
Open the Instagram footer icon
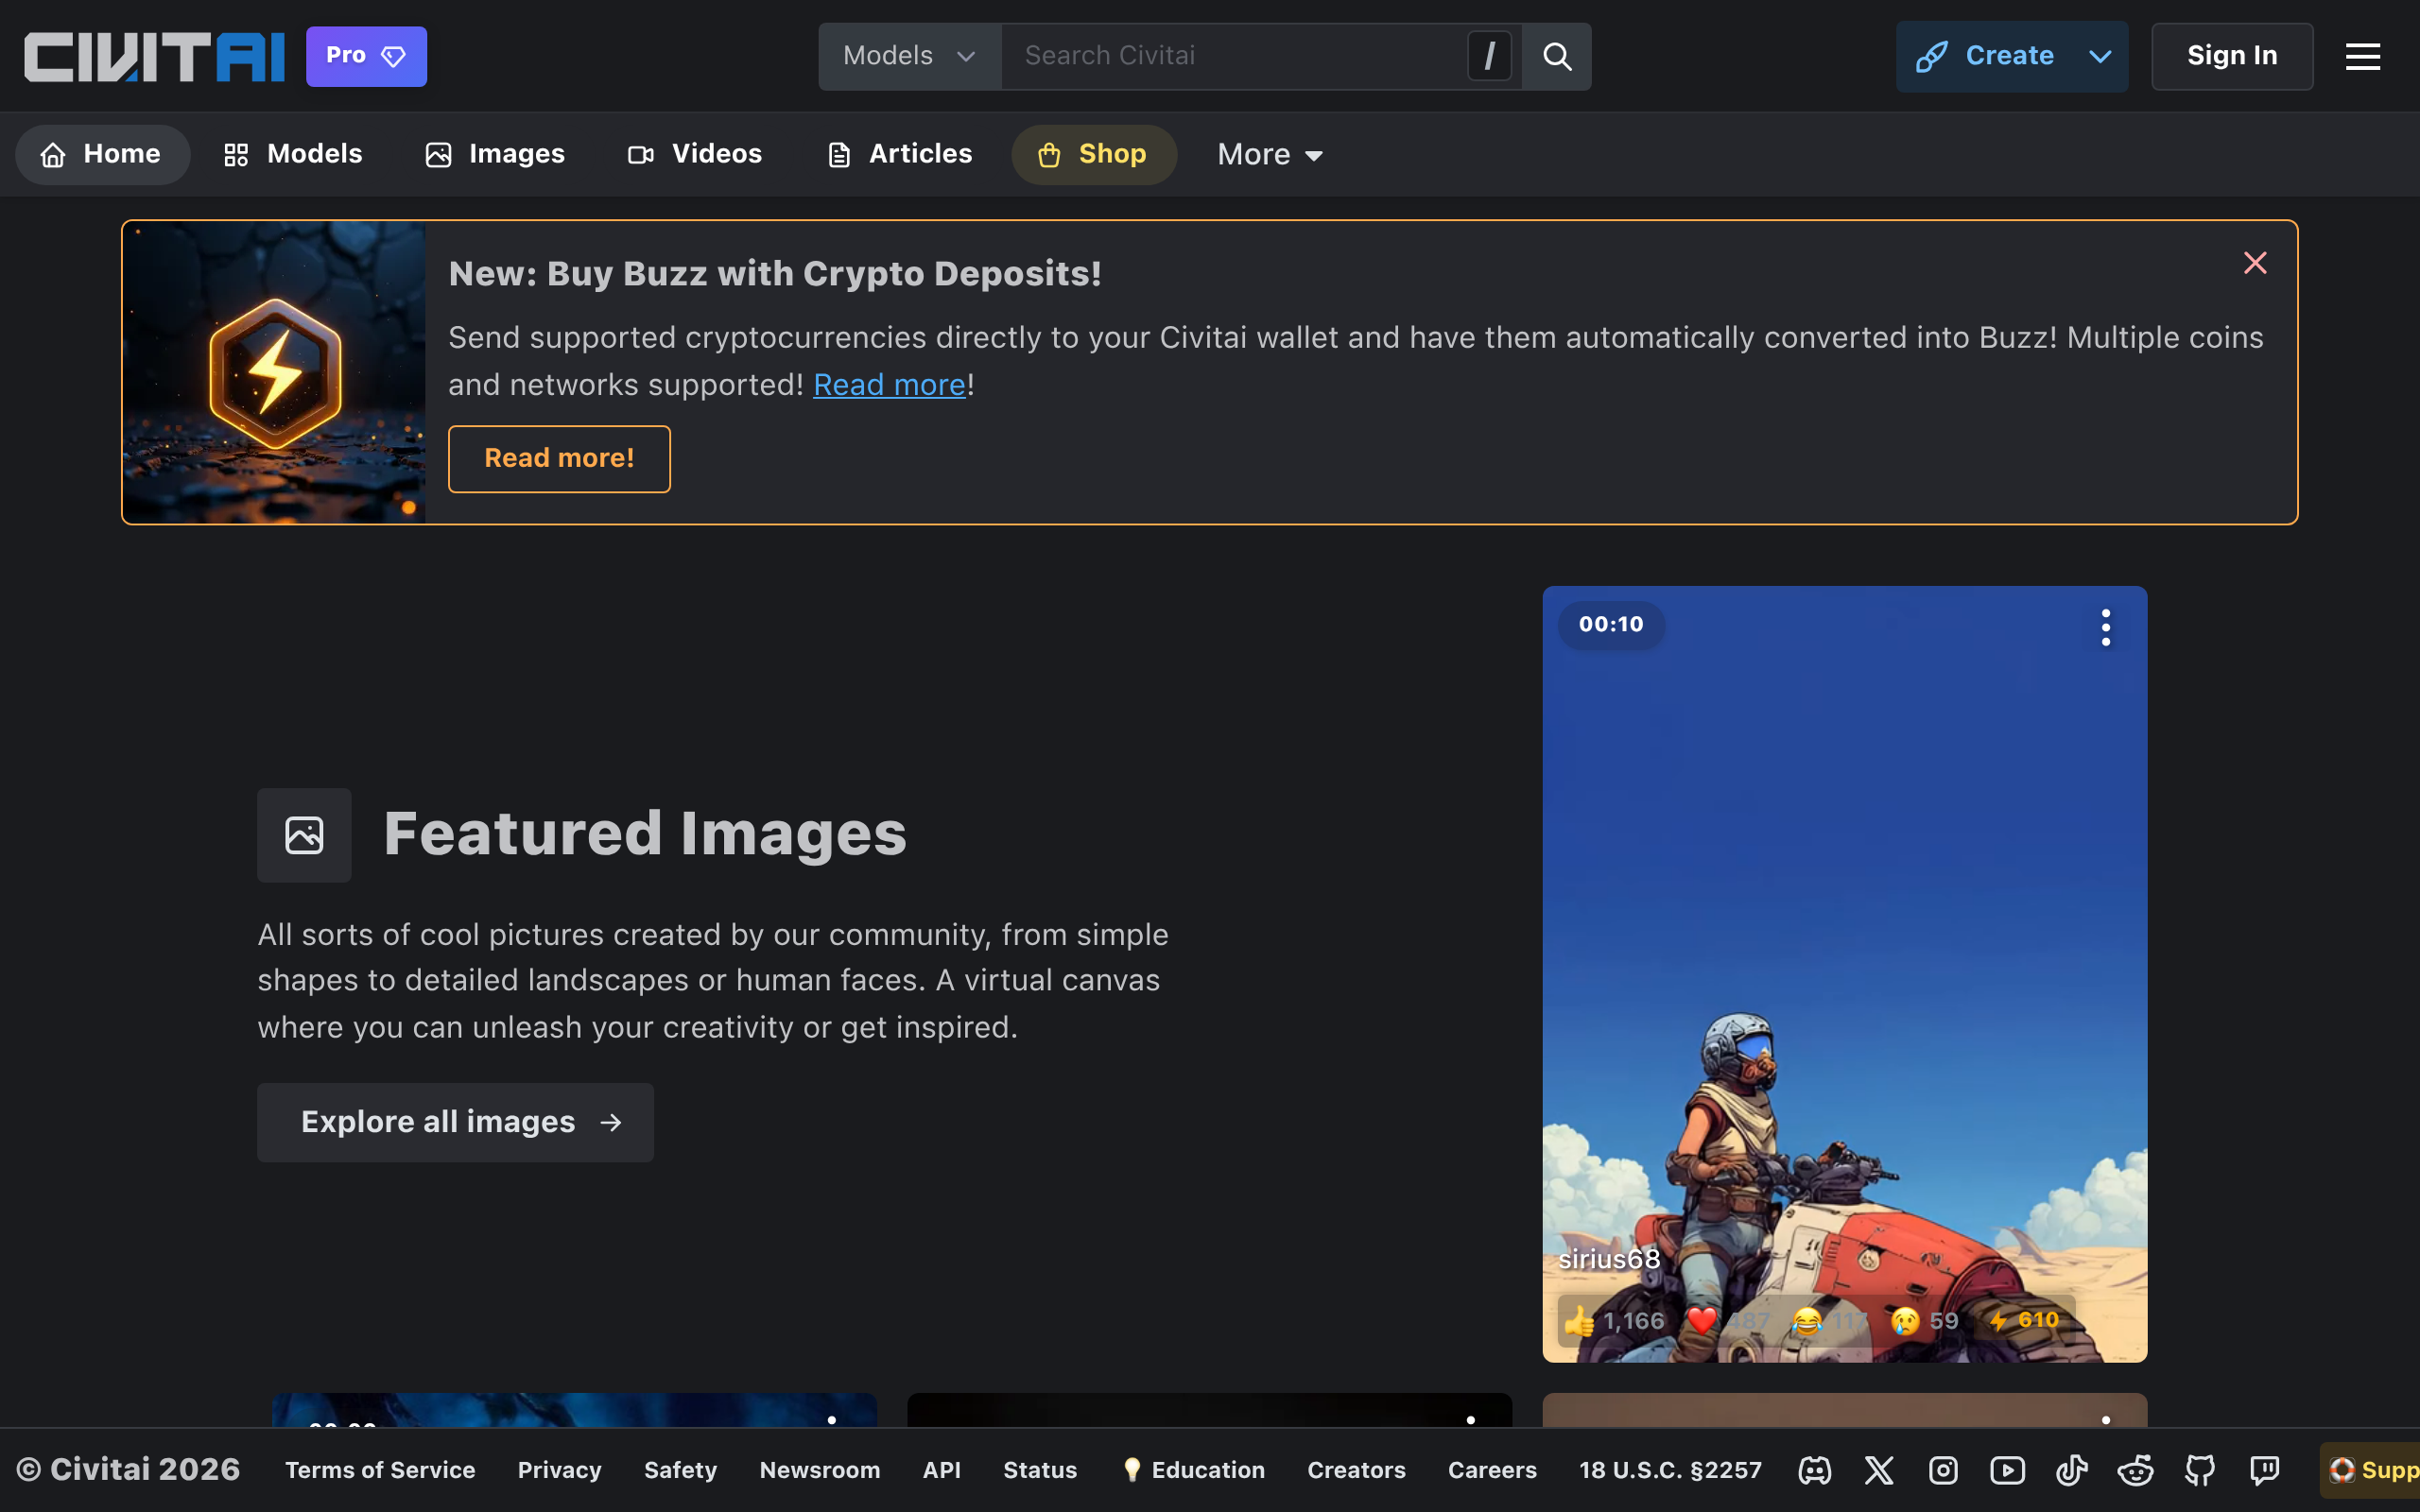(1943, 1470)
